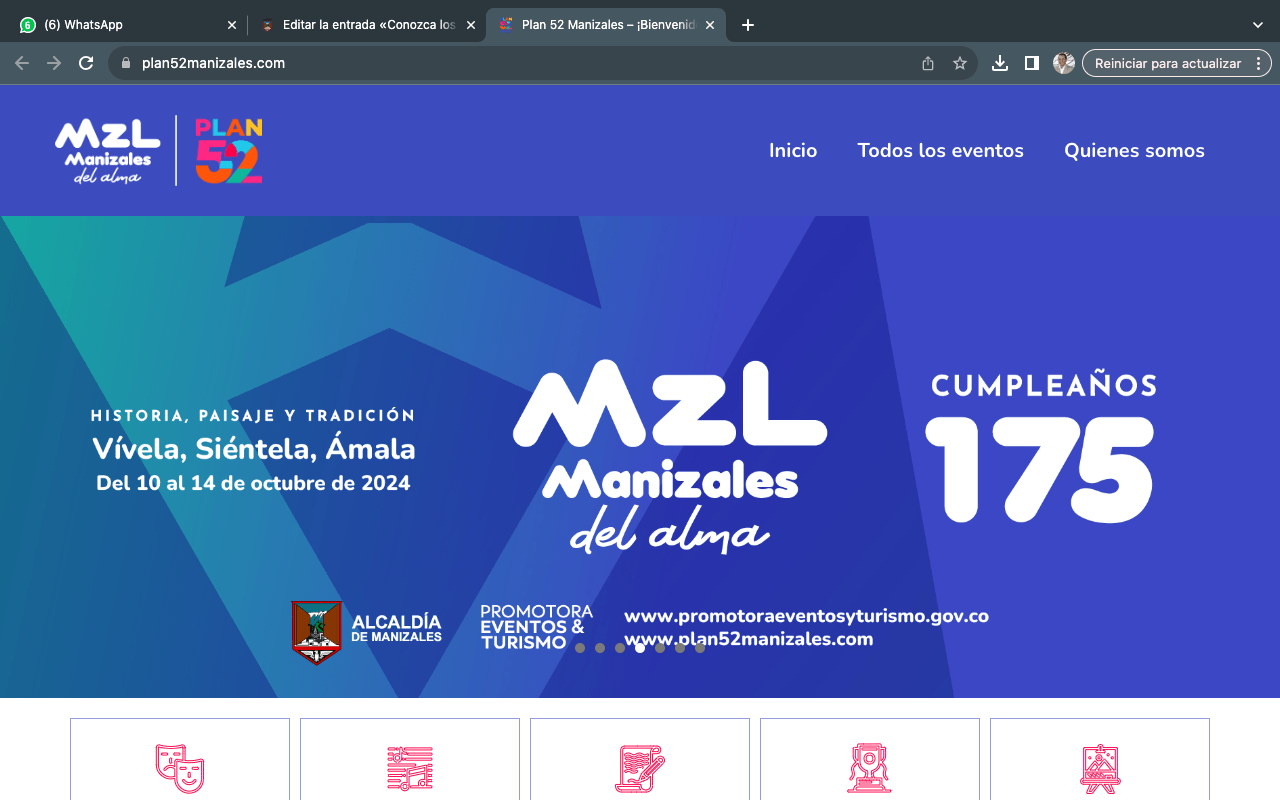
Task: Click the www.promotoraeventosyturismo.gov.co text
Action: (x=806, y=616)
